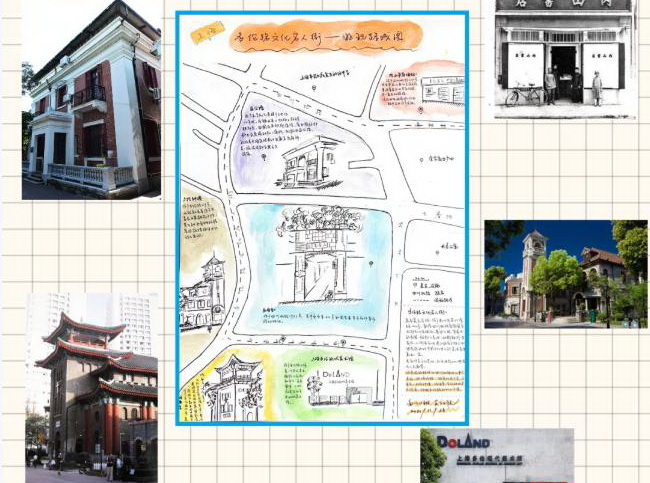Click the red brick villa photo

tap(91, 100)
